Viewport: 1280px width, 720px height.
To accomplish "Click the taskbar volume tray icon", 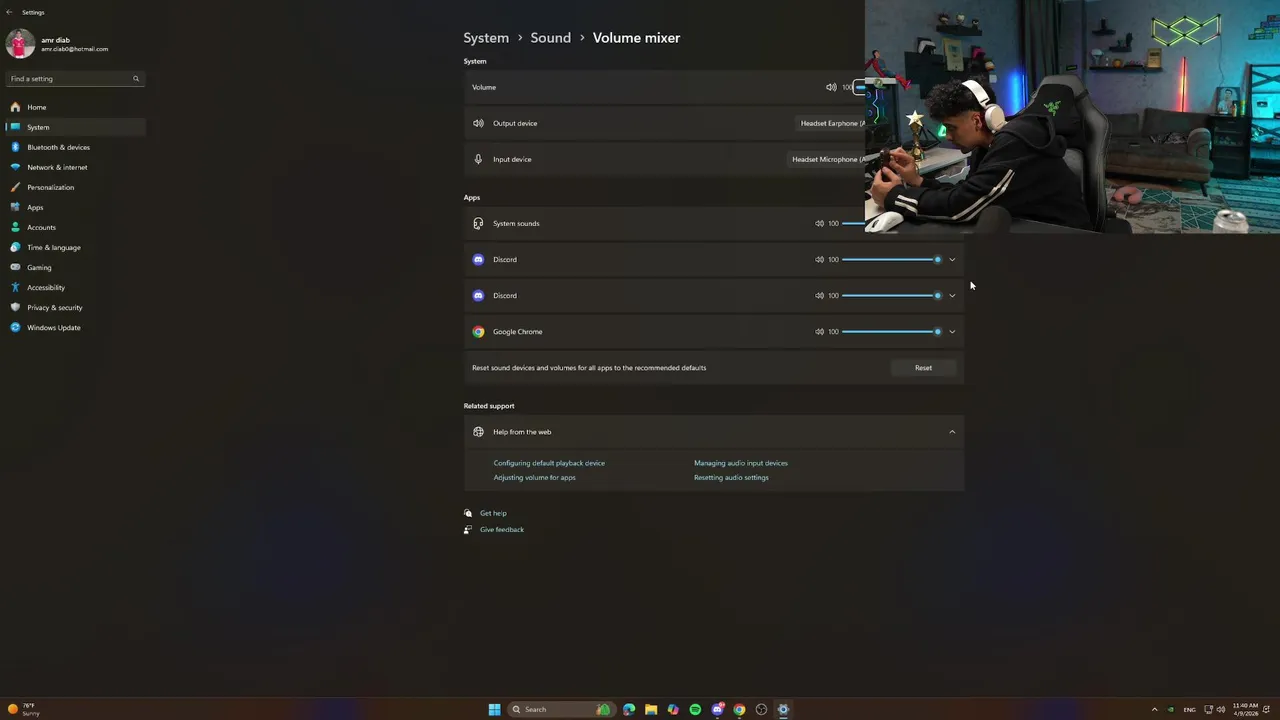I will tap(1220, 710).
